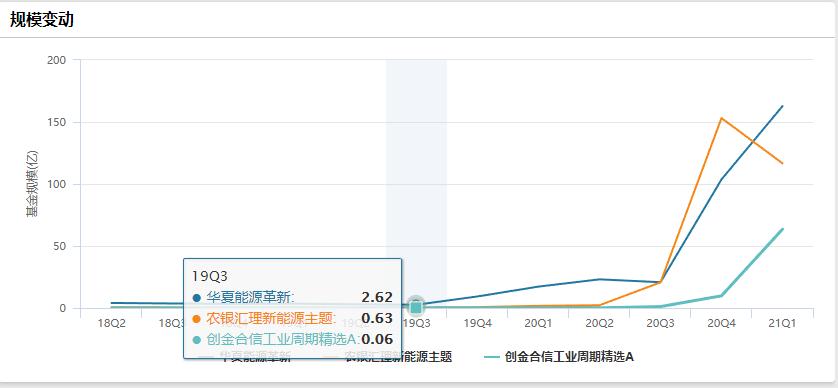This screenshot has width=838, height=388.
Task: Click the 规模变动 panel title
Action: coord(42,20)
